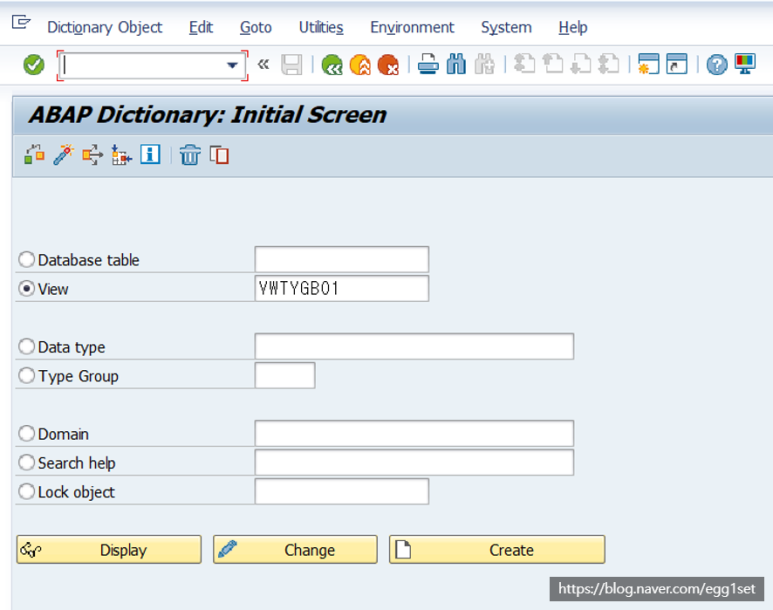Click the Lock object input field

point(342,492)
